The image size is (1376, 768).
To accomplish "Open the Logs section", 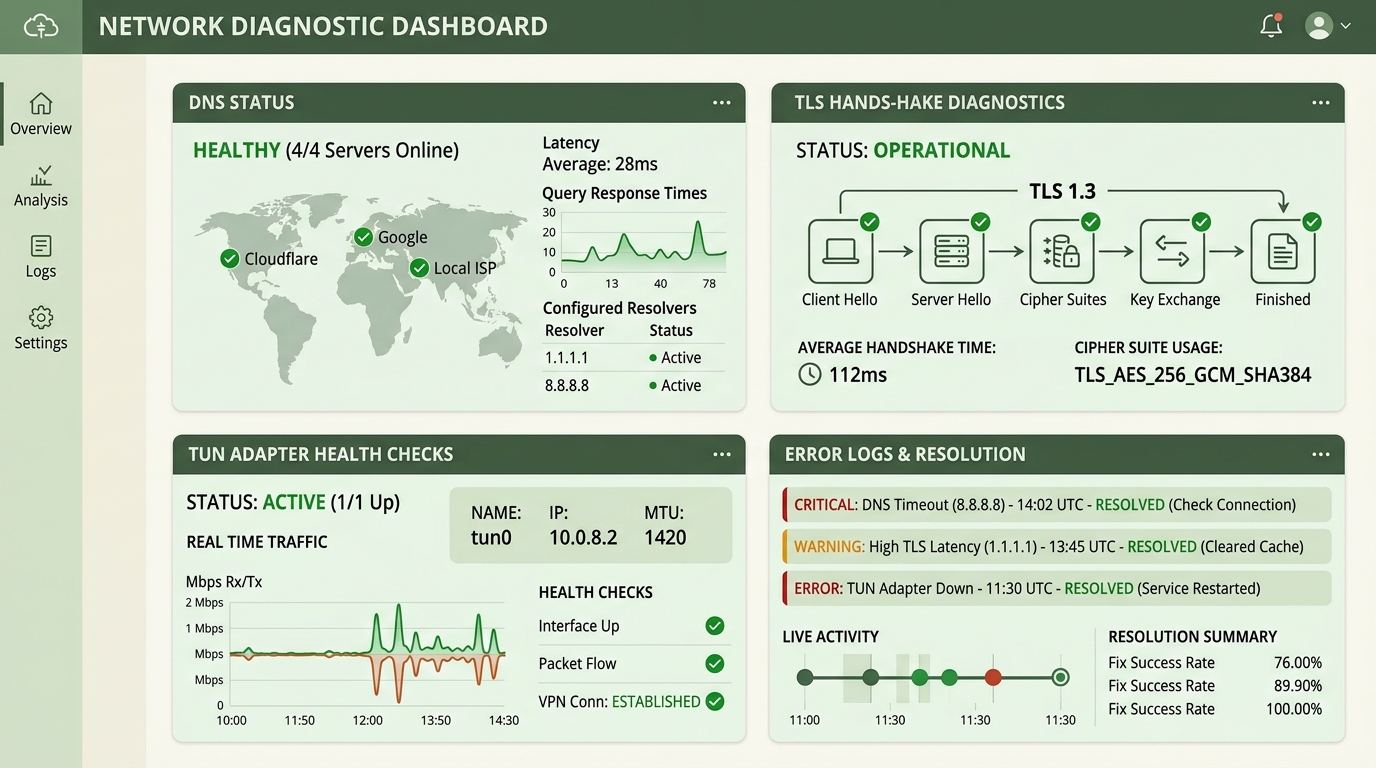I will (41, 257).
